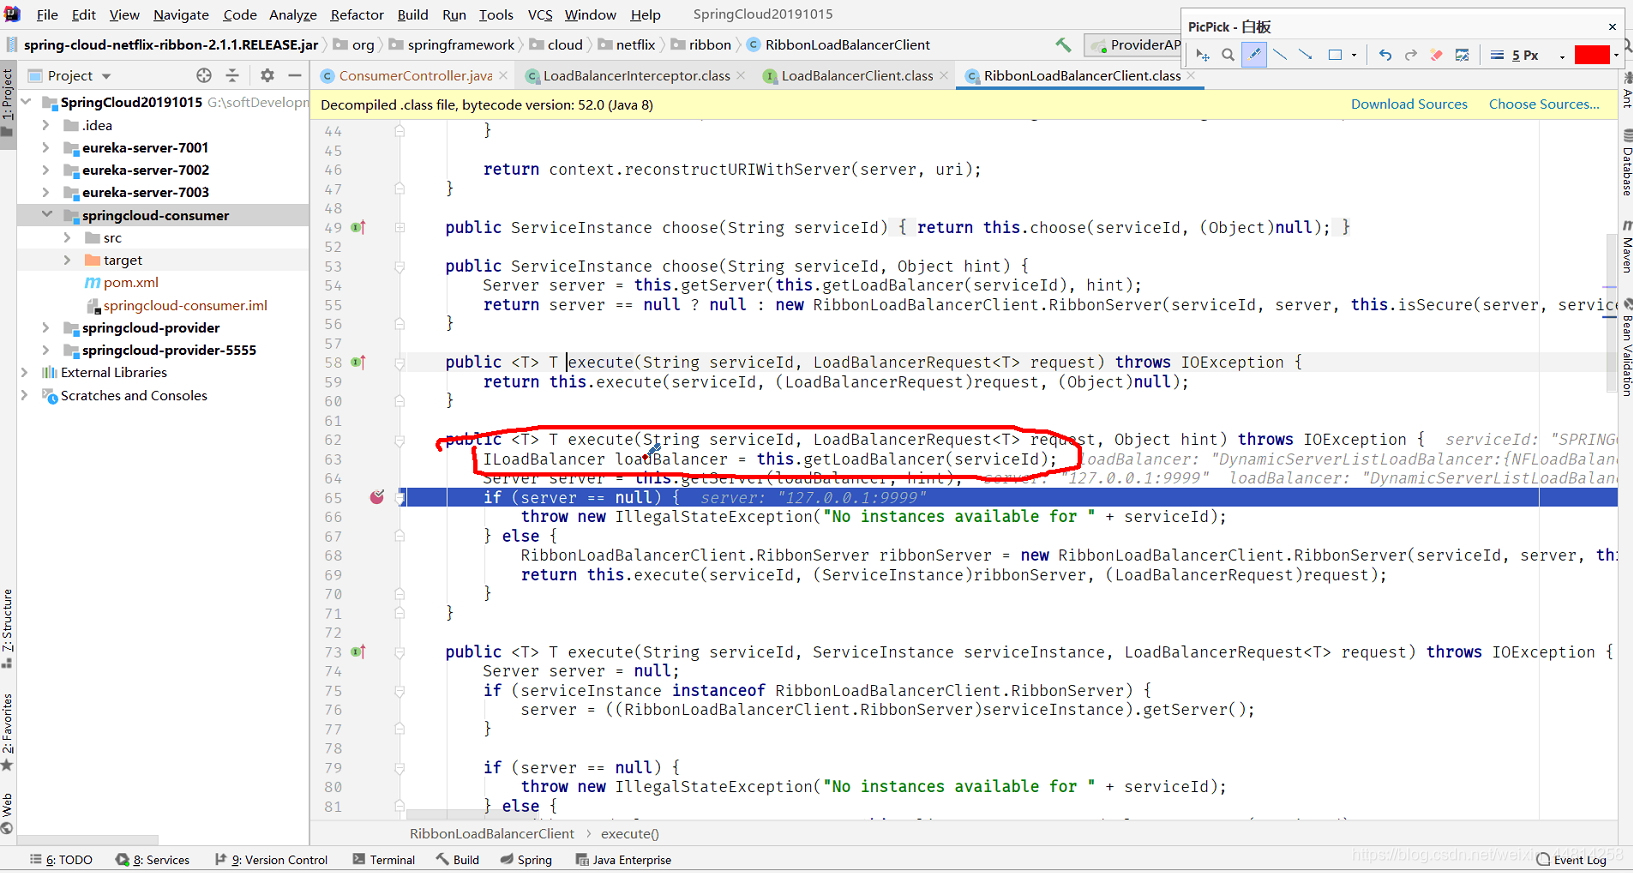This screenshot has width=1633, height=873.
Task: Open the TODO tool window
Action: pyautogui.click(x=61, y=860)
